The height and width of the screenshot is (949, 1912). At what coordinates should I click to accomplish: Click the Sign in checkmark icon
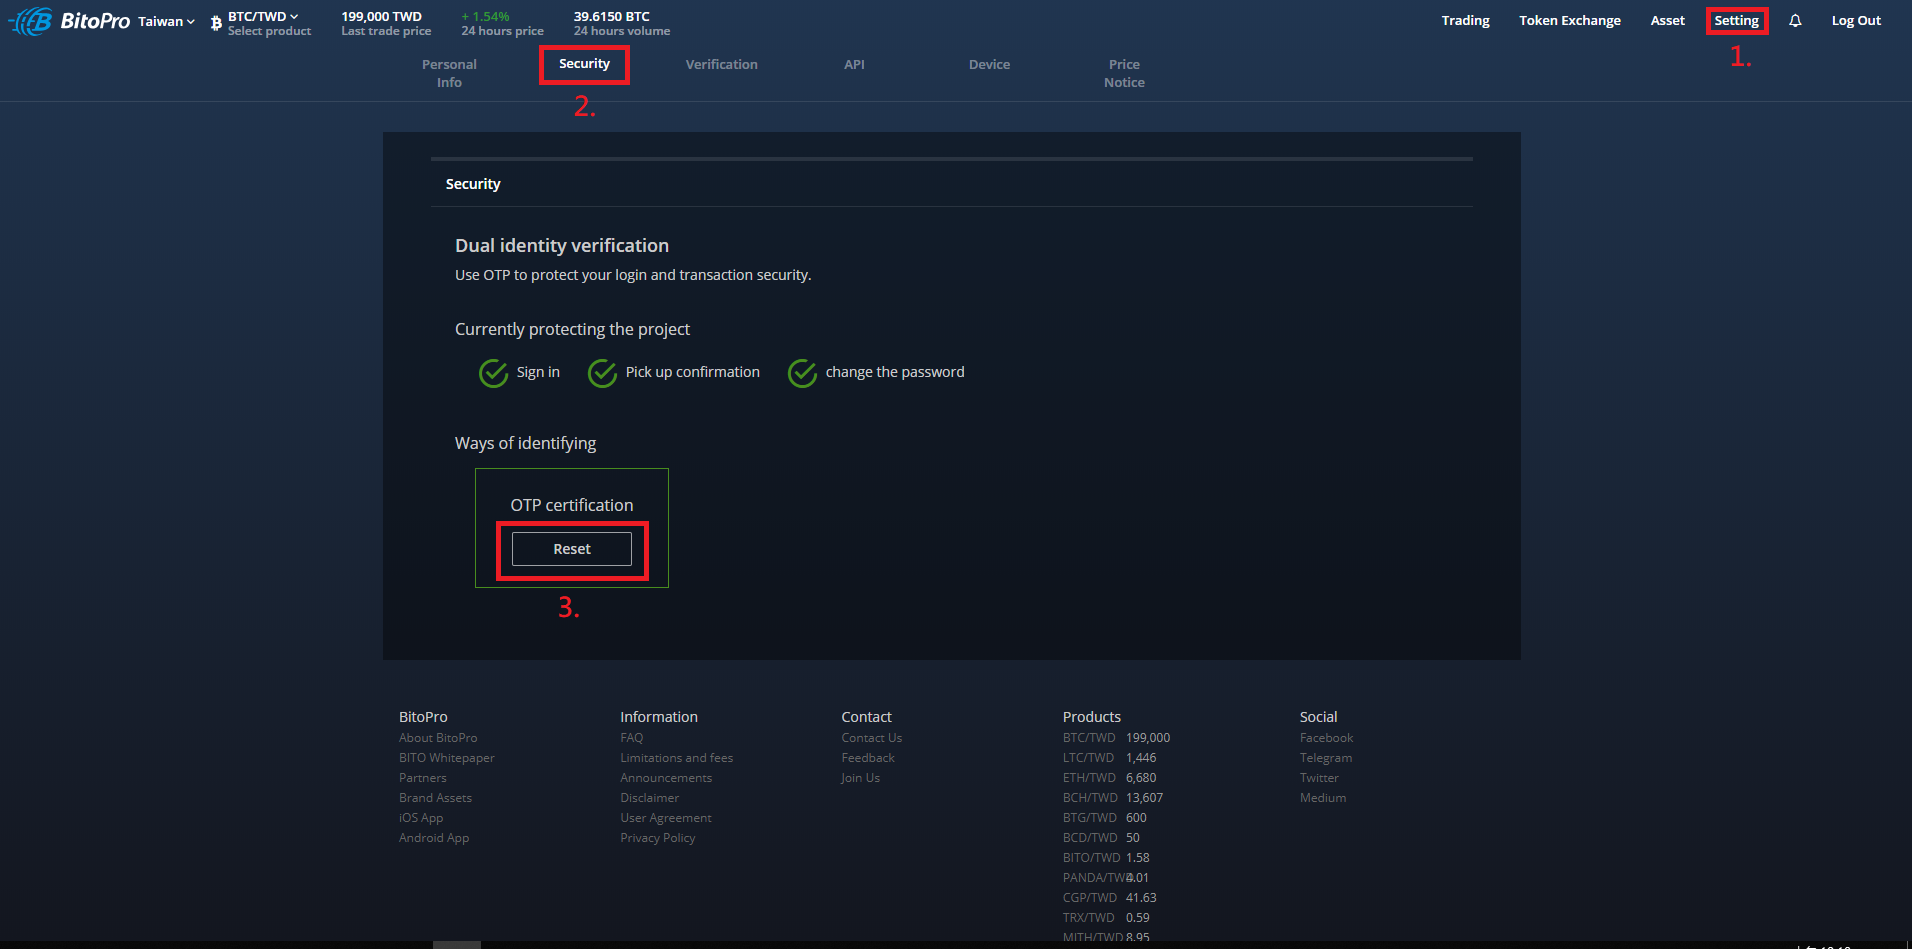[493, 372]
